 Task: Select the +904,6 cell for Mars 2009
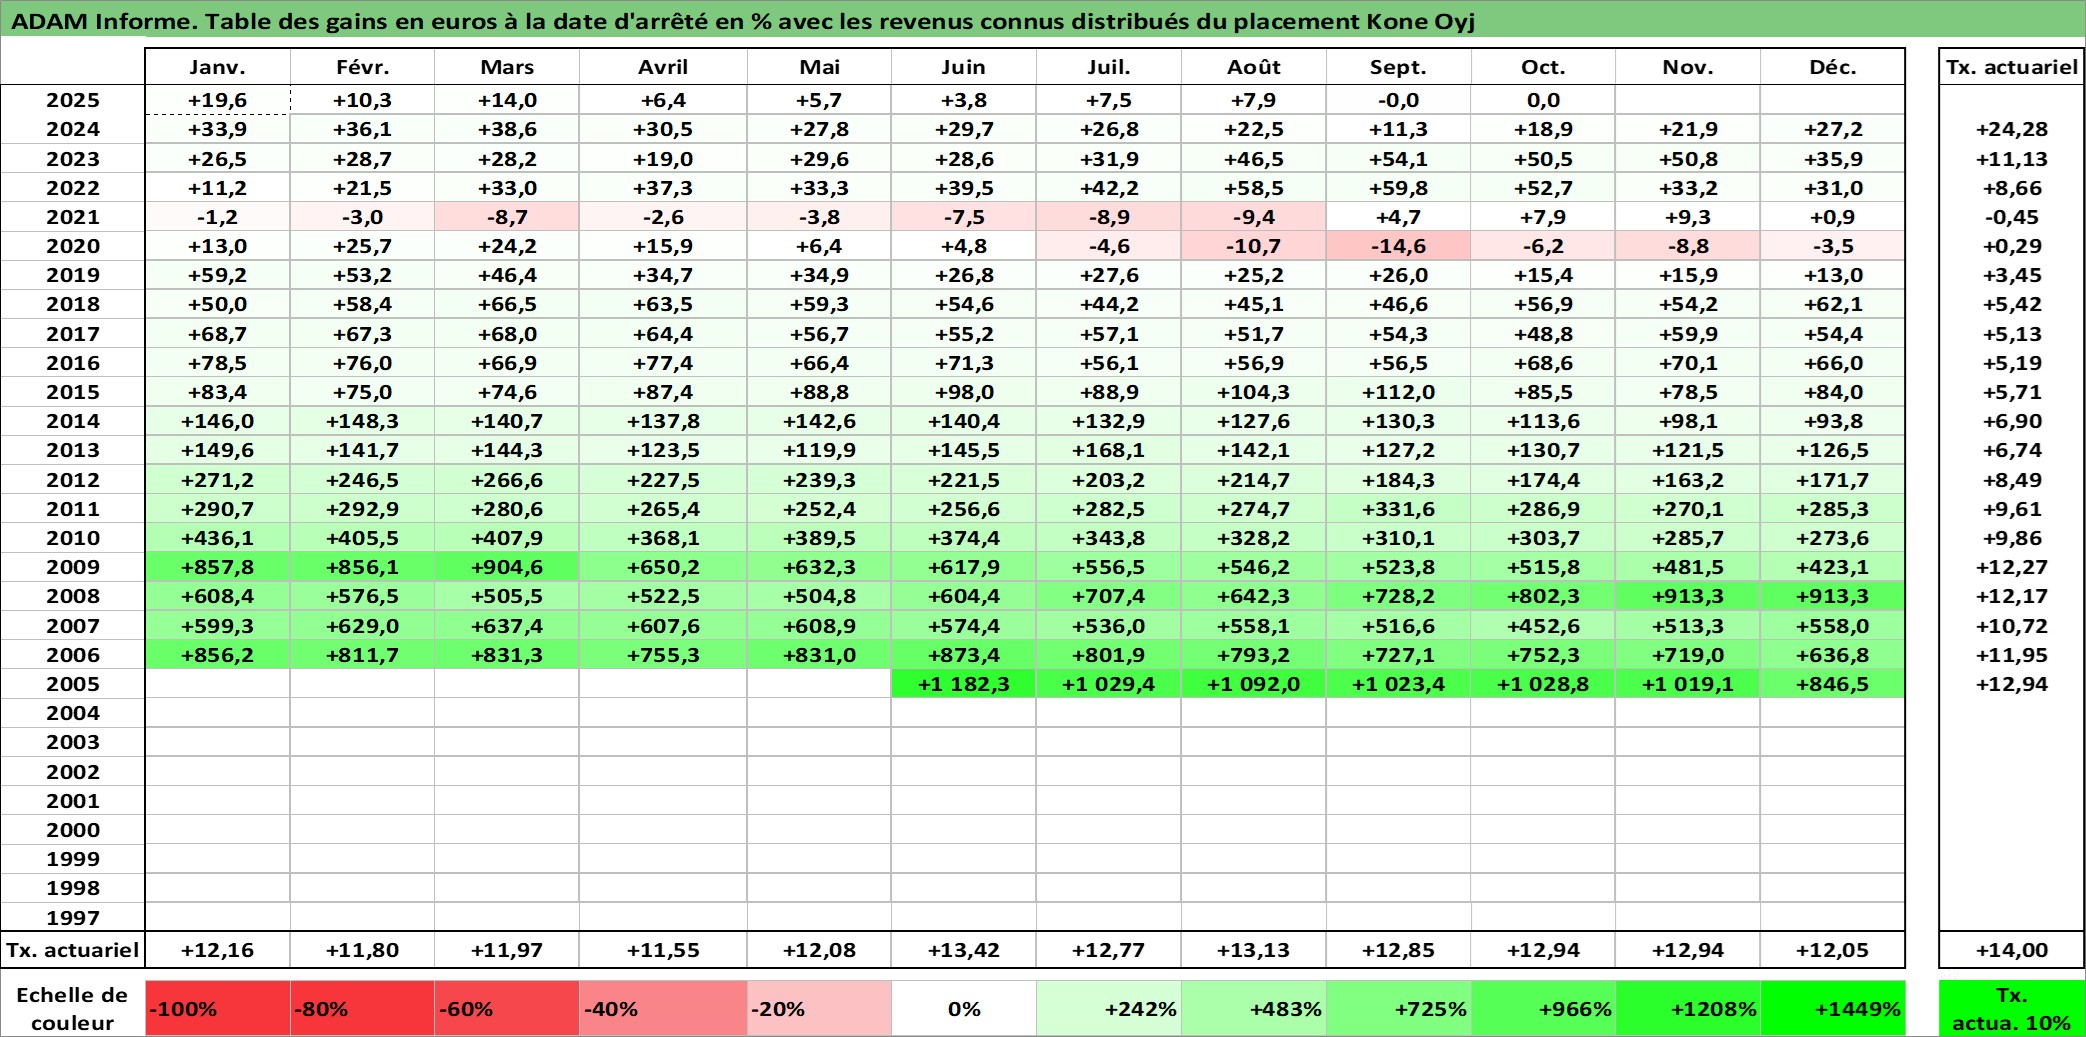pyautogui.click(x=507, y=567)
